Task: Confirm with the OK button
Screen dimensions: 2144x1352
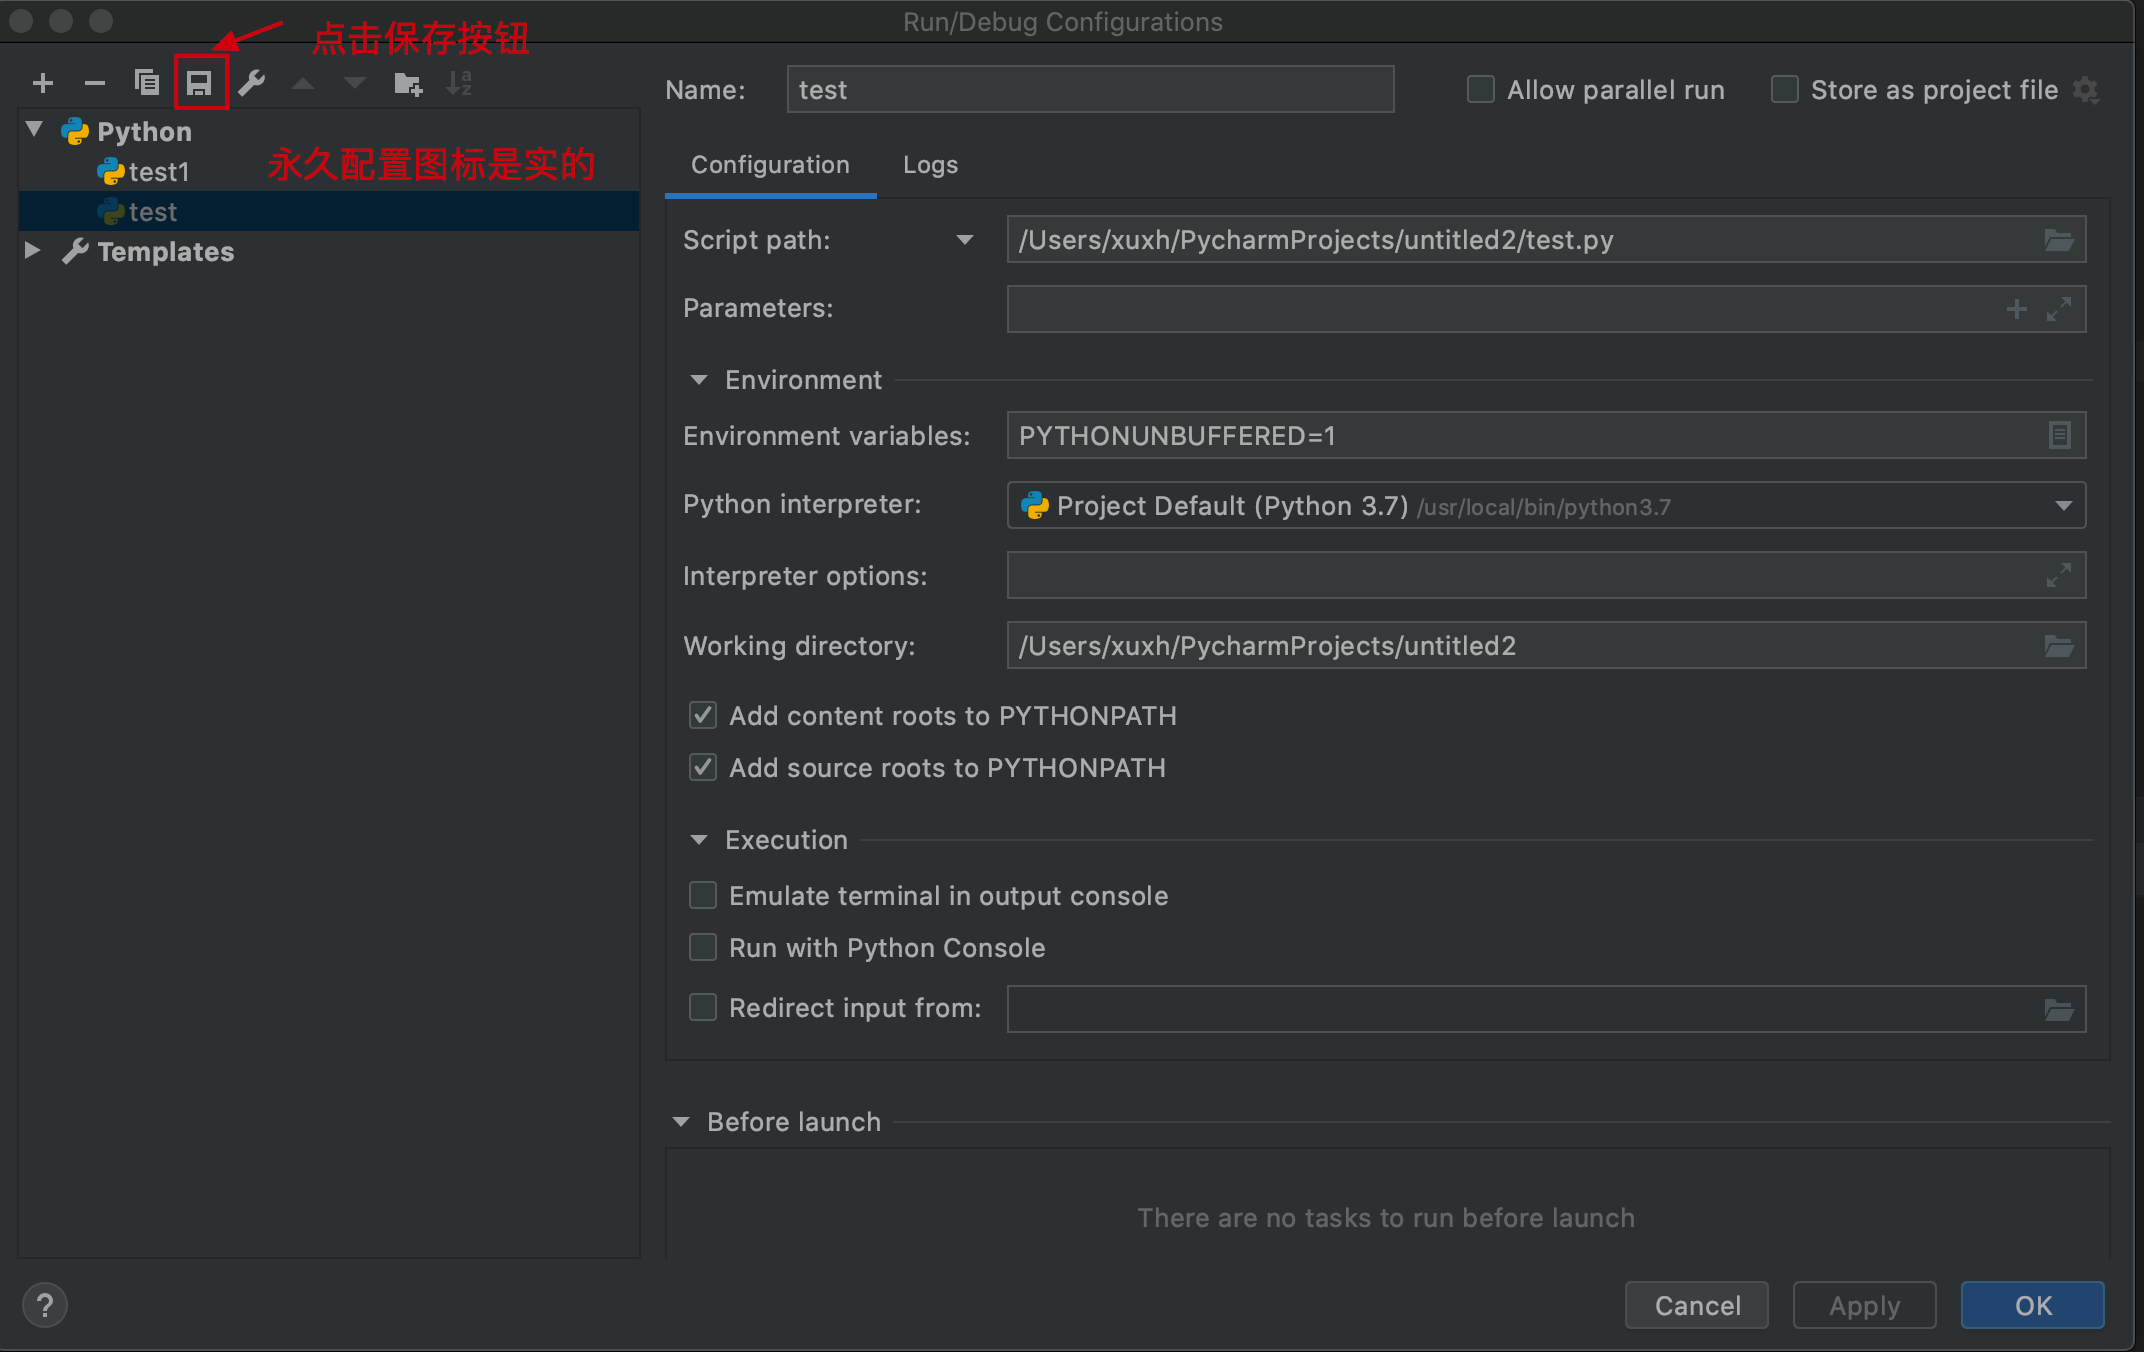Action: 2033,1305
